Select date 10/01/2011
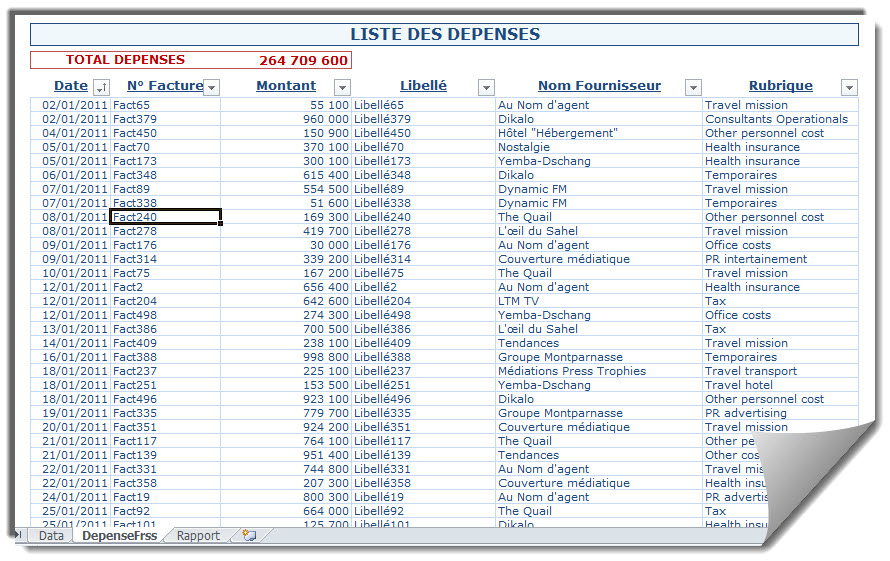Image resolution: width=890 pixels, height=561 pixels. pyautogui.click(x=70, y=273)
